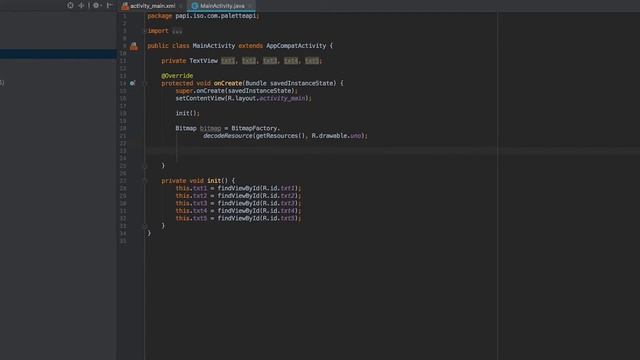
Task: Collapse the onCreate method fold marker
Action: coord(145,83)
